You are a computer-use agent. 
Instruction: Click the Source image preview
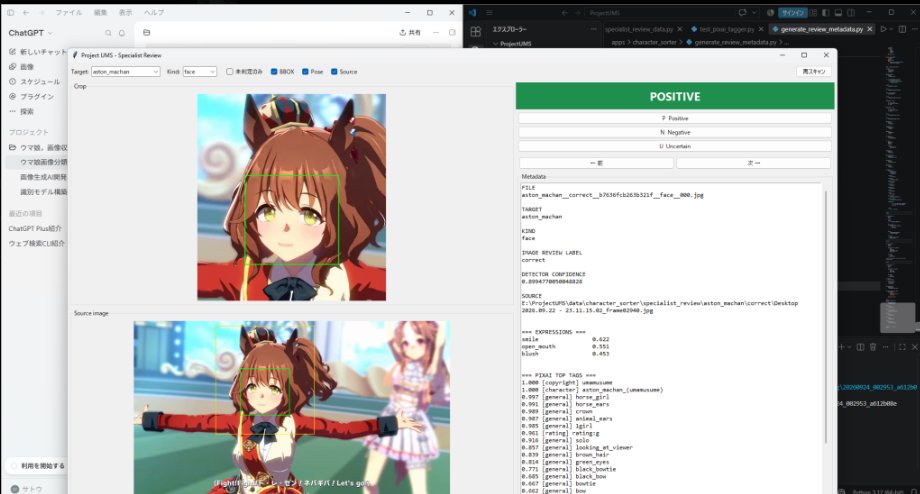(x=292, y=407)
